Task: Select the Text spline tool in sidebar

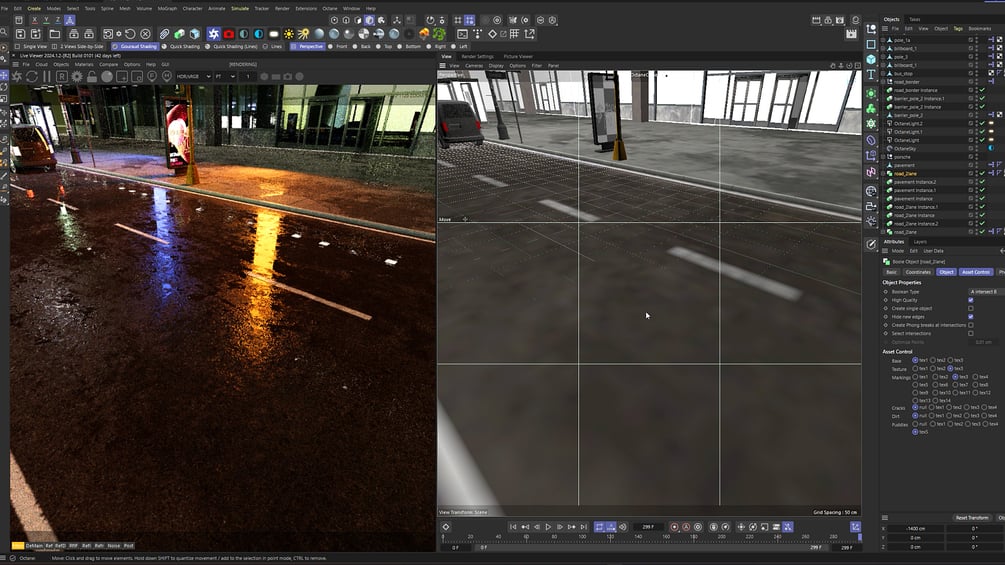Action: pos(870,75)
